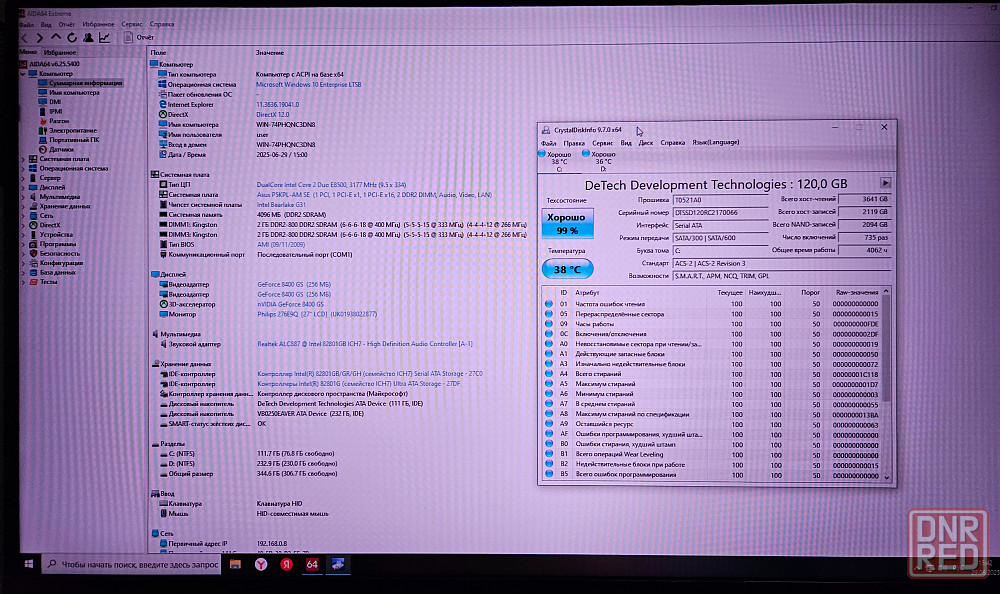Expand the Мультимедиа node in sidebar tree
The image size is (1000, 594).
point(23,197)
